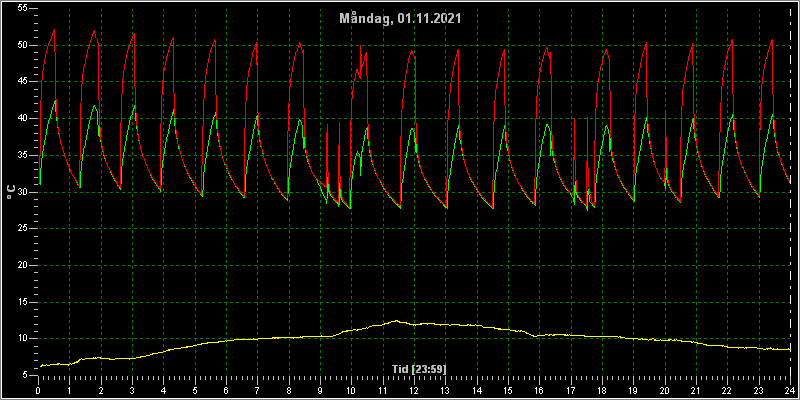Click the °C axis unit label

pos(11,192)
